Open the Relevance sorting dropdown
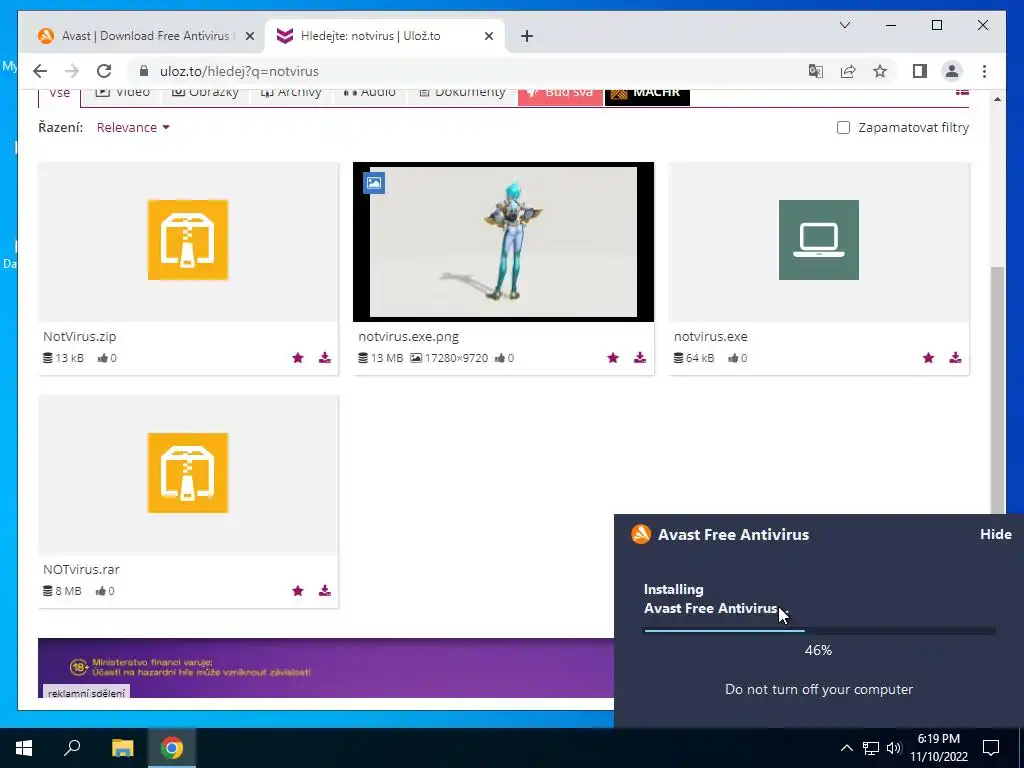Screen dimensions: 1024x768 click(x=133, y=127)
